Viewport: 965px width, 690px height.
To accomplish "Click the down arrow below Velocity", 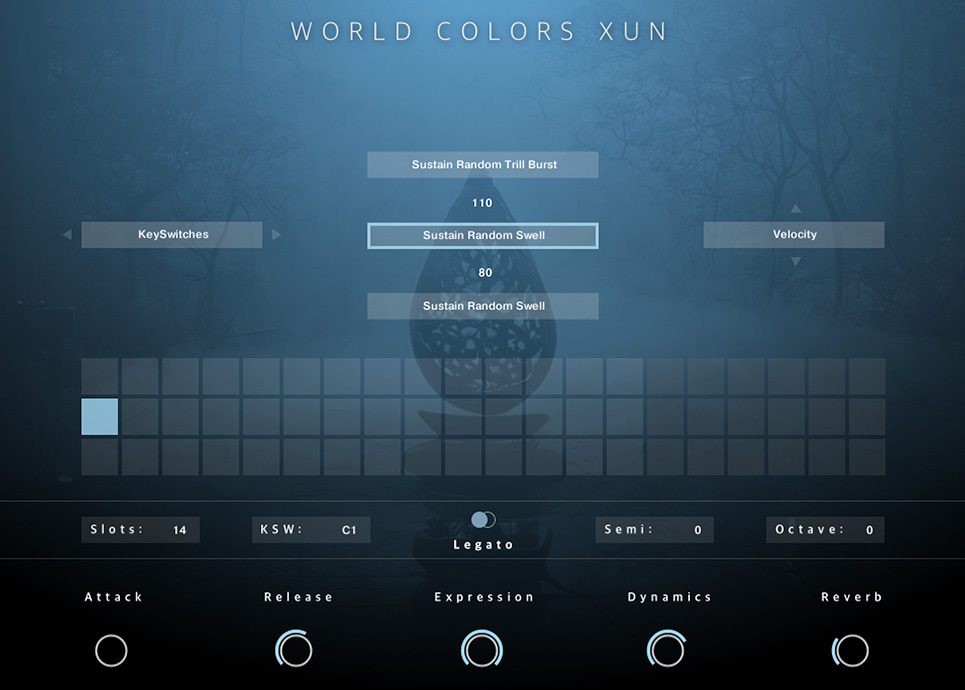I will tap(795, 261).
